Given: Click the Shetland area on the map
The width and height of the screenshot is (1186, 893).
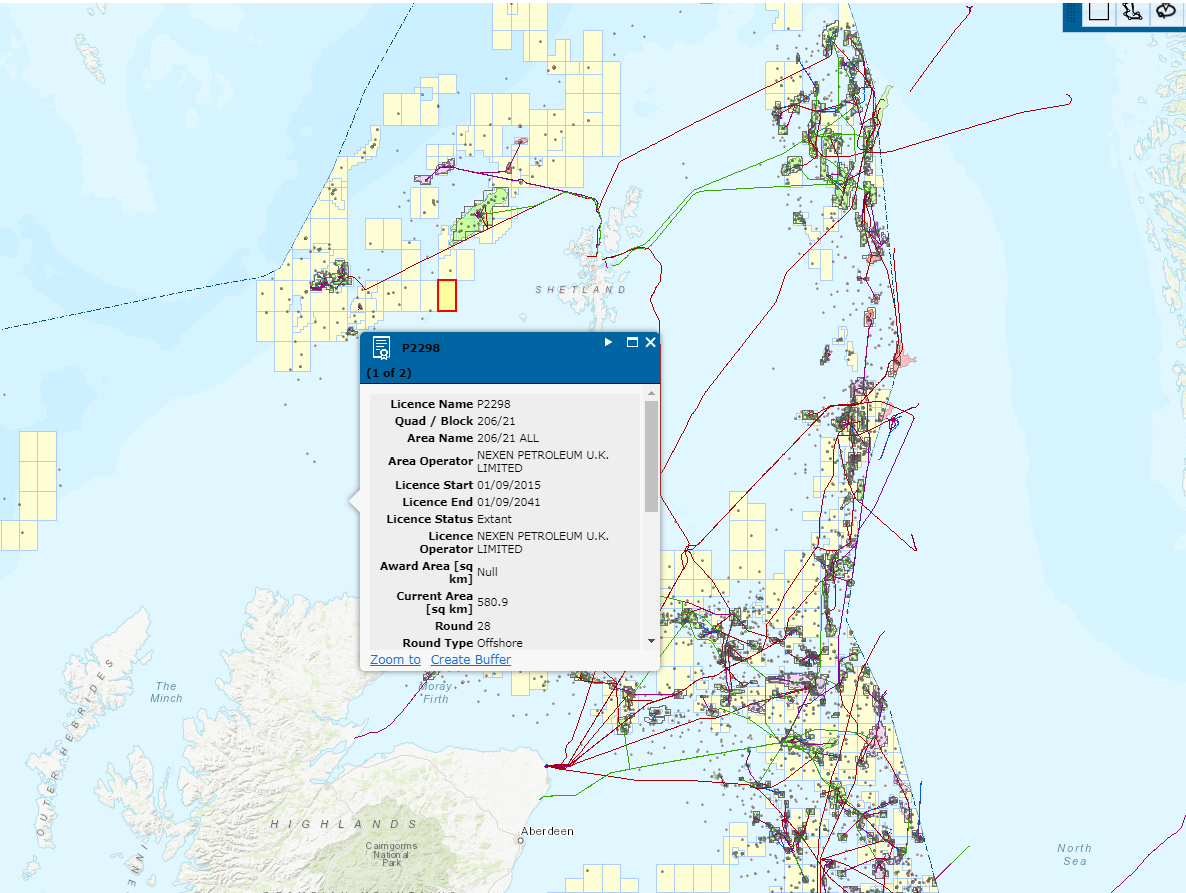Looking at the screenshot, I should 580,289.
